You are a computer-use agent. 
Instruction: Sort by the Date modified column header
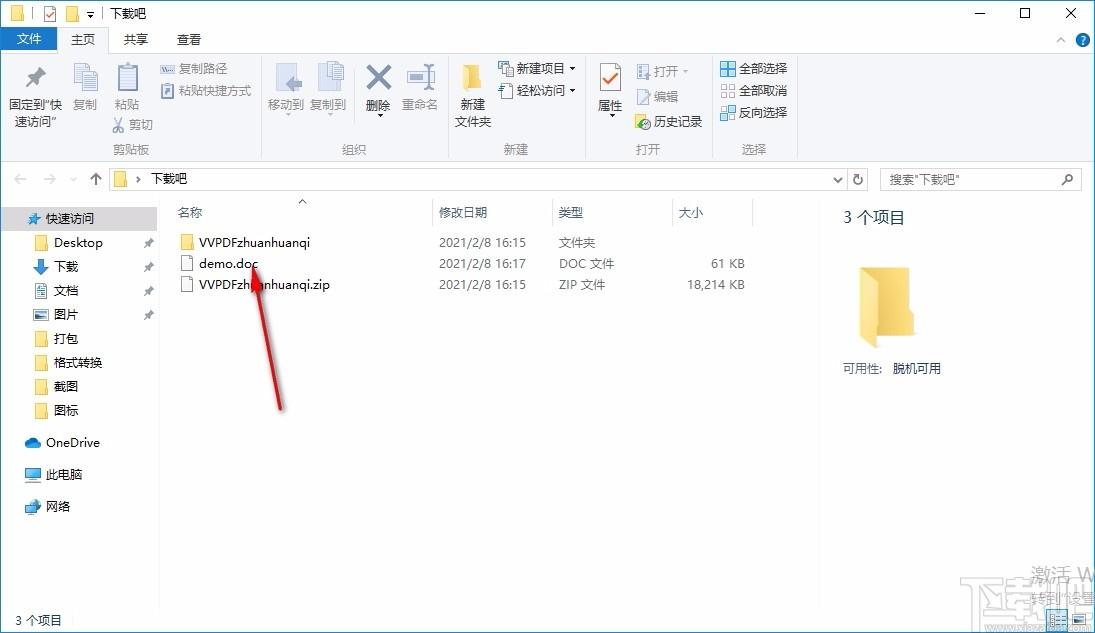click(463, 212)
